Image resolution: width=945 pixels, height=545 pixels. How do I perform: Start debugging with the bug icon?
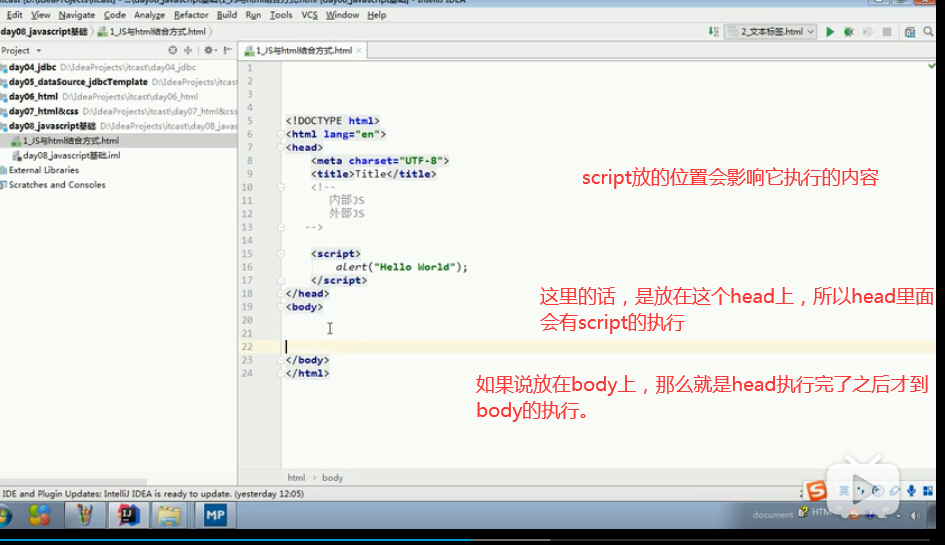pos(849,32)
